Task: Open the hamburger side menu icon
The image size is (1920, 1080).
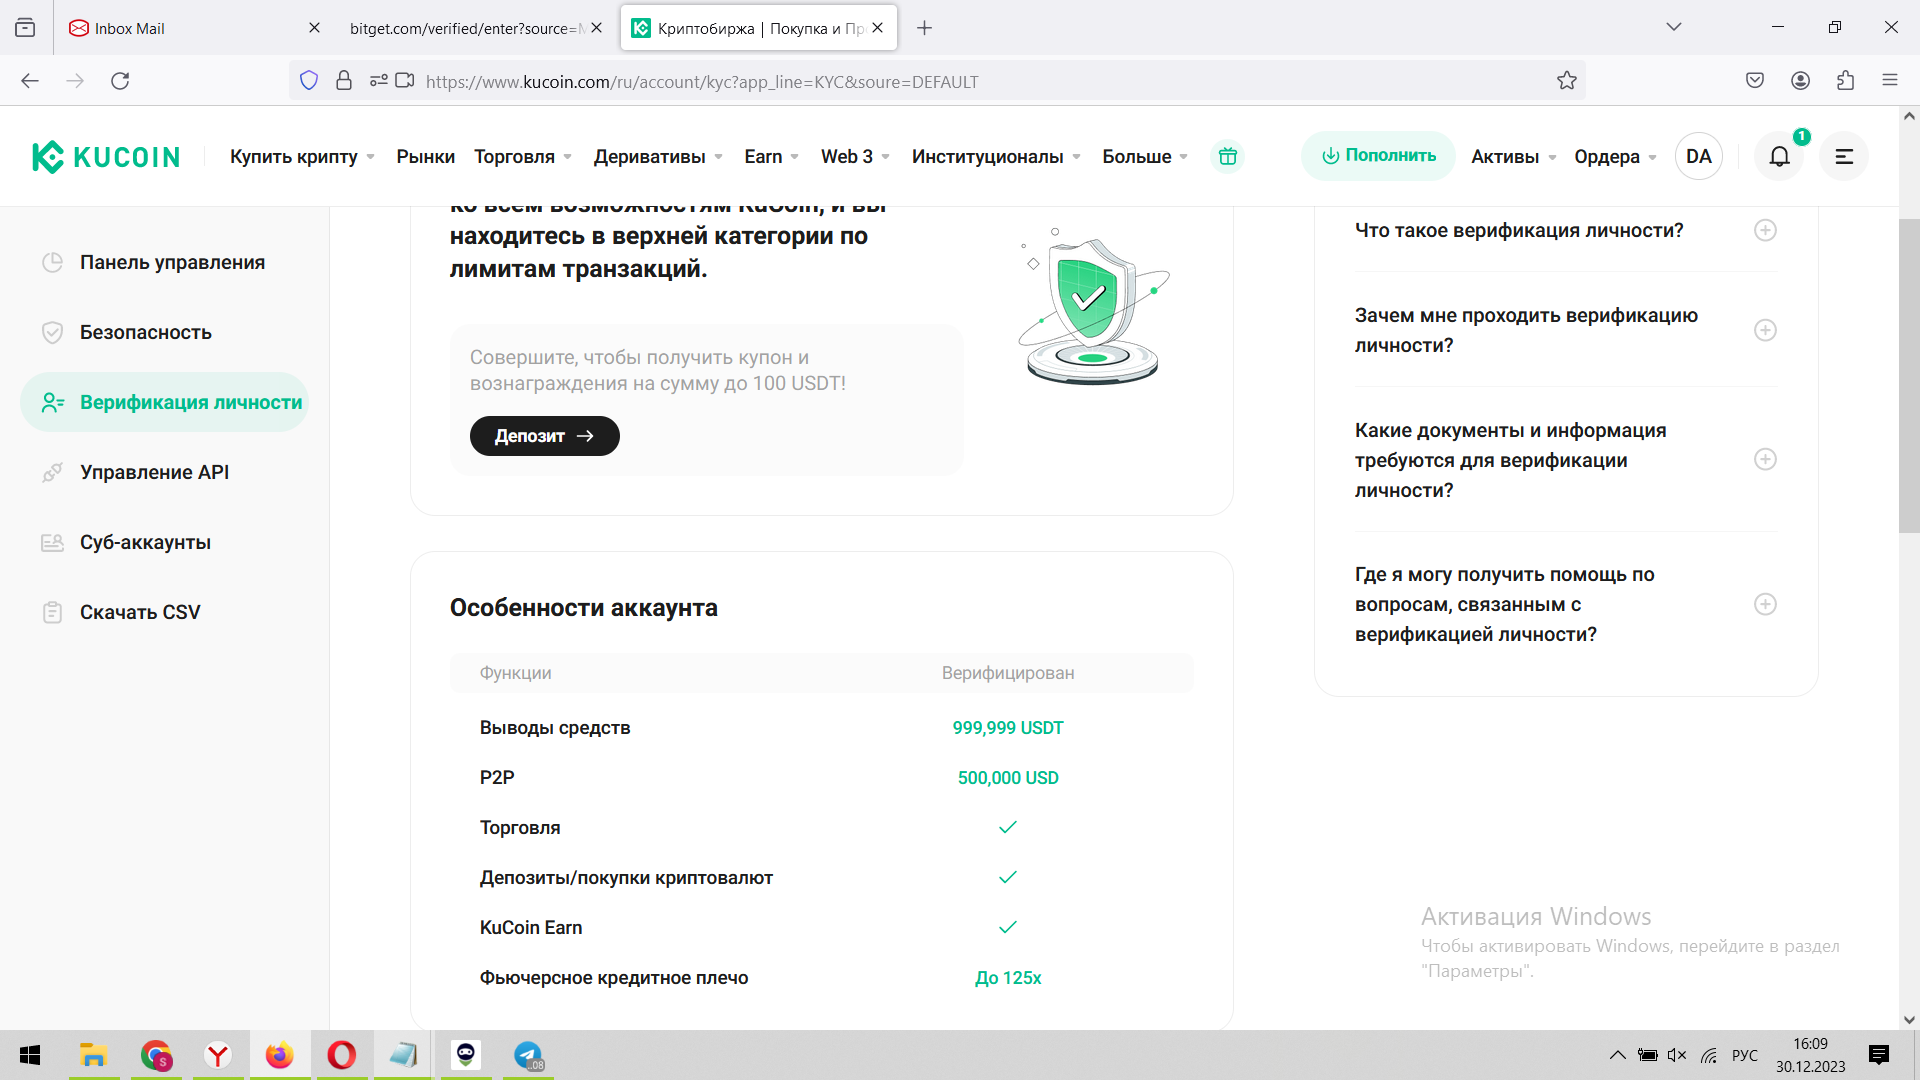Action: tap(1843, 156)
